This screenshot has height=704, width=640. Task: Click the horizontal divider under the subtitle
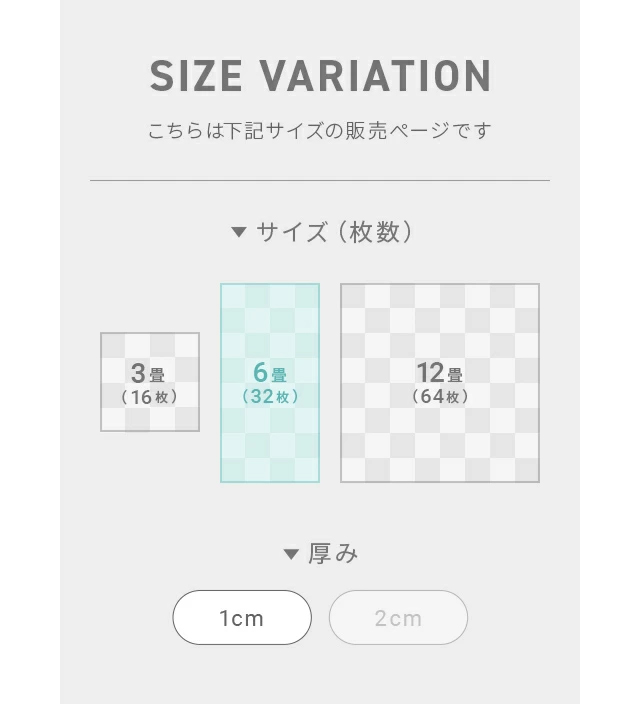tap(320, 181)
